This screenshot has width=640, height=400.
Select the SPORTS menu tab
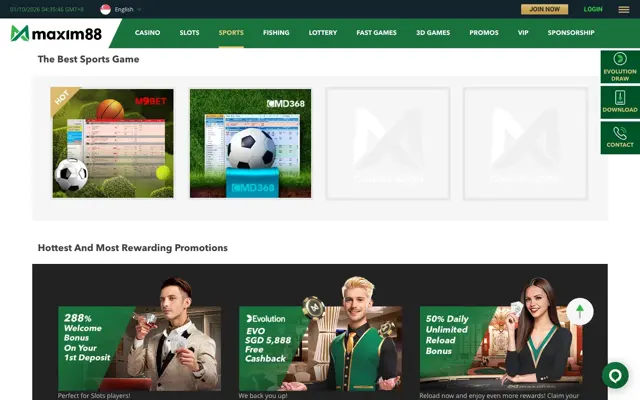(x=231, y=33)
